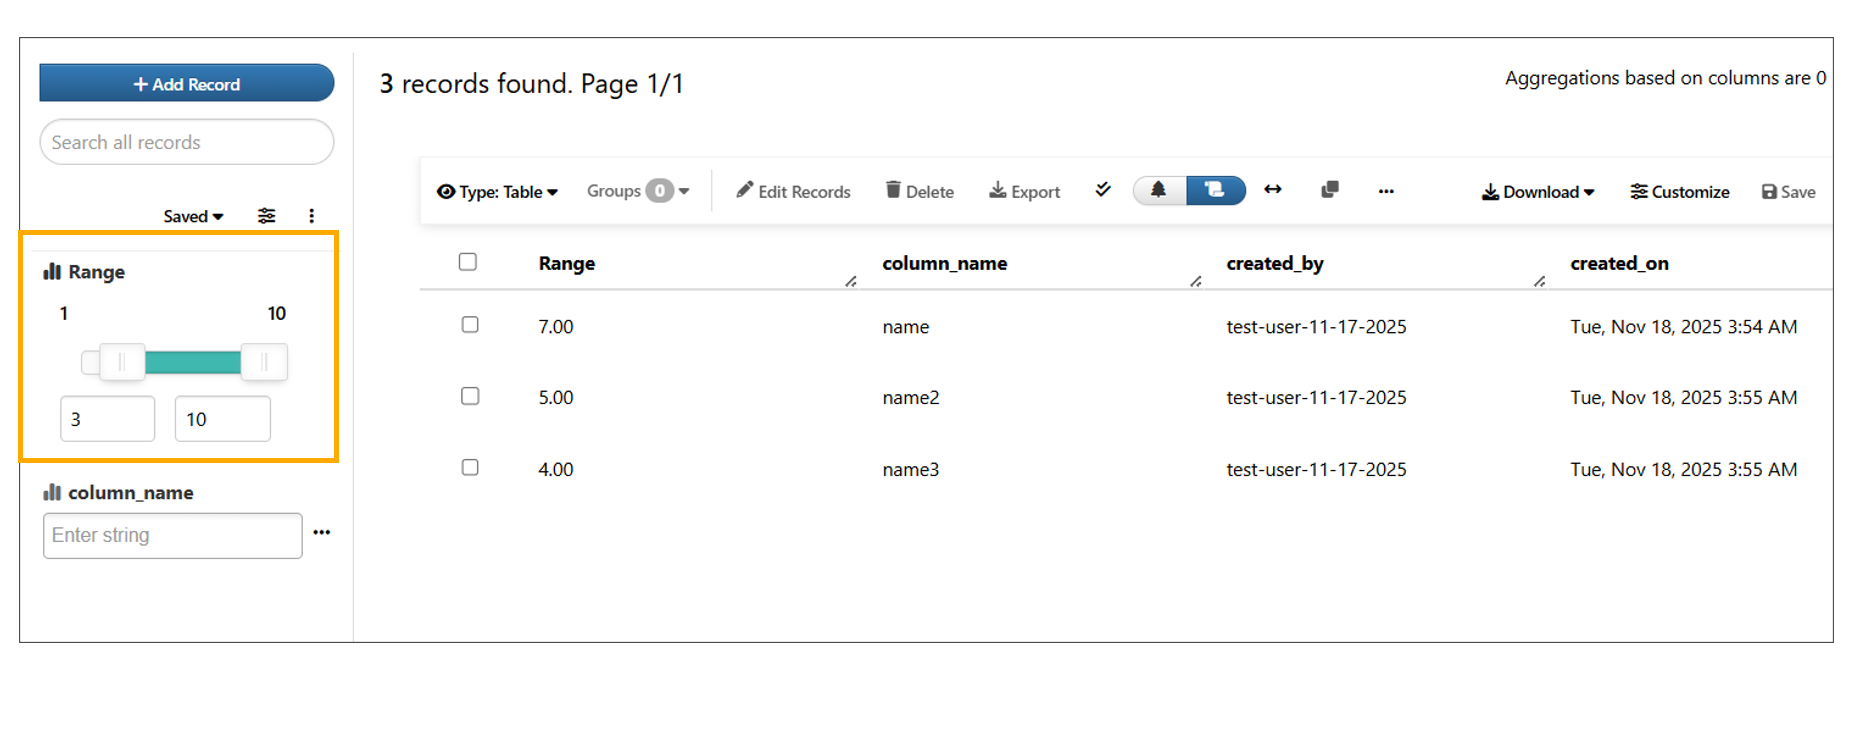Open the Saved filters dropdown

[x=193, y=216]
